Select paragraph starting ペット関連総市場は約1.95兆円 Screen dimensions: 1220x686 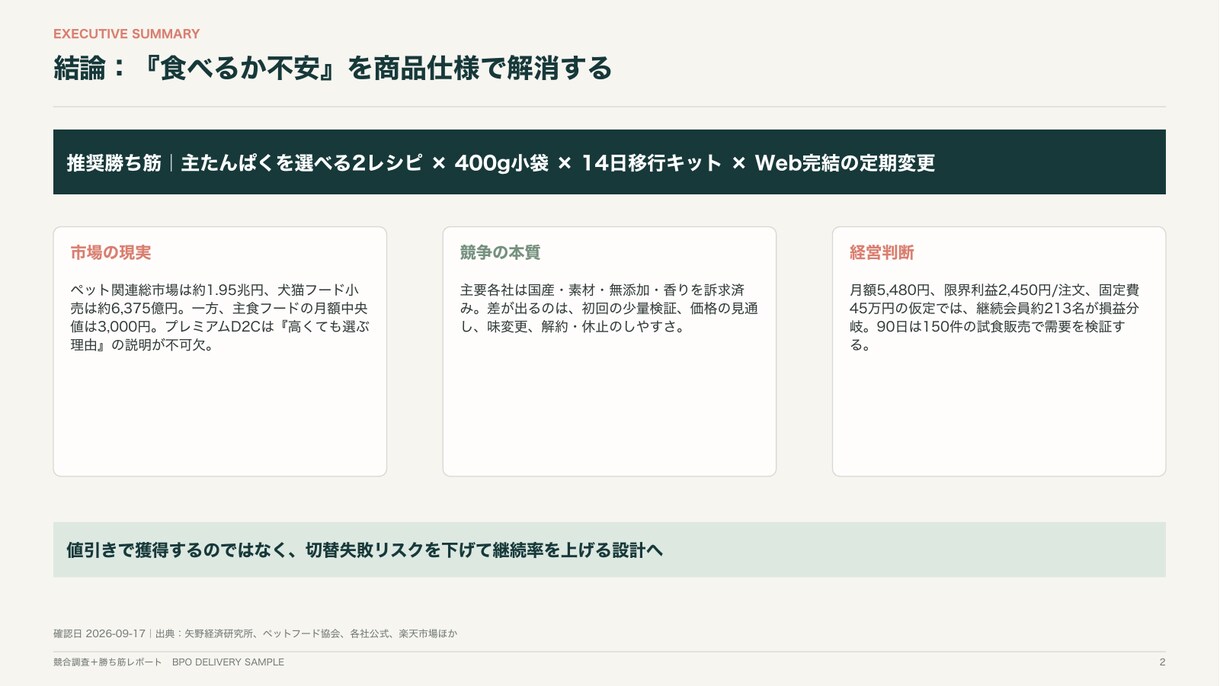219,317
